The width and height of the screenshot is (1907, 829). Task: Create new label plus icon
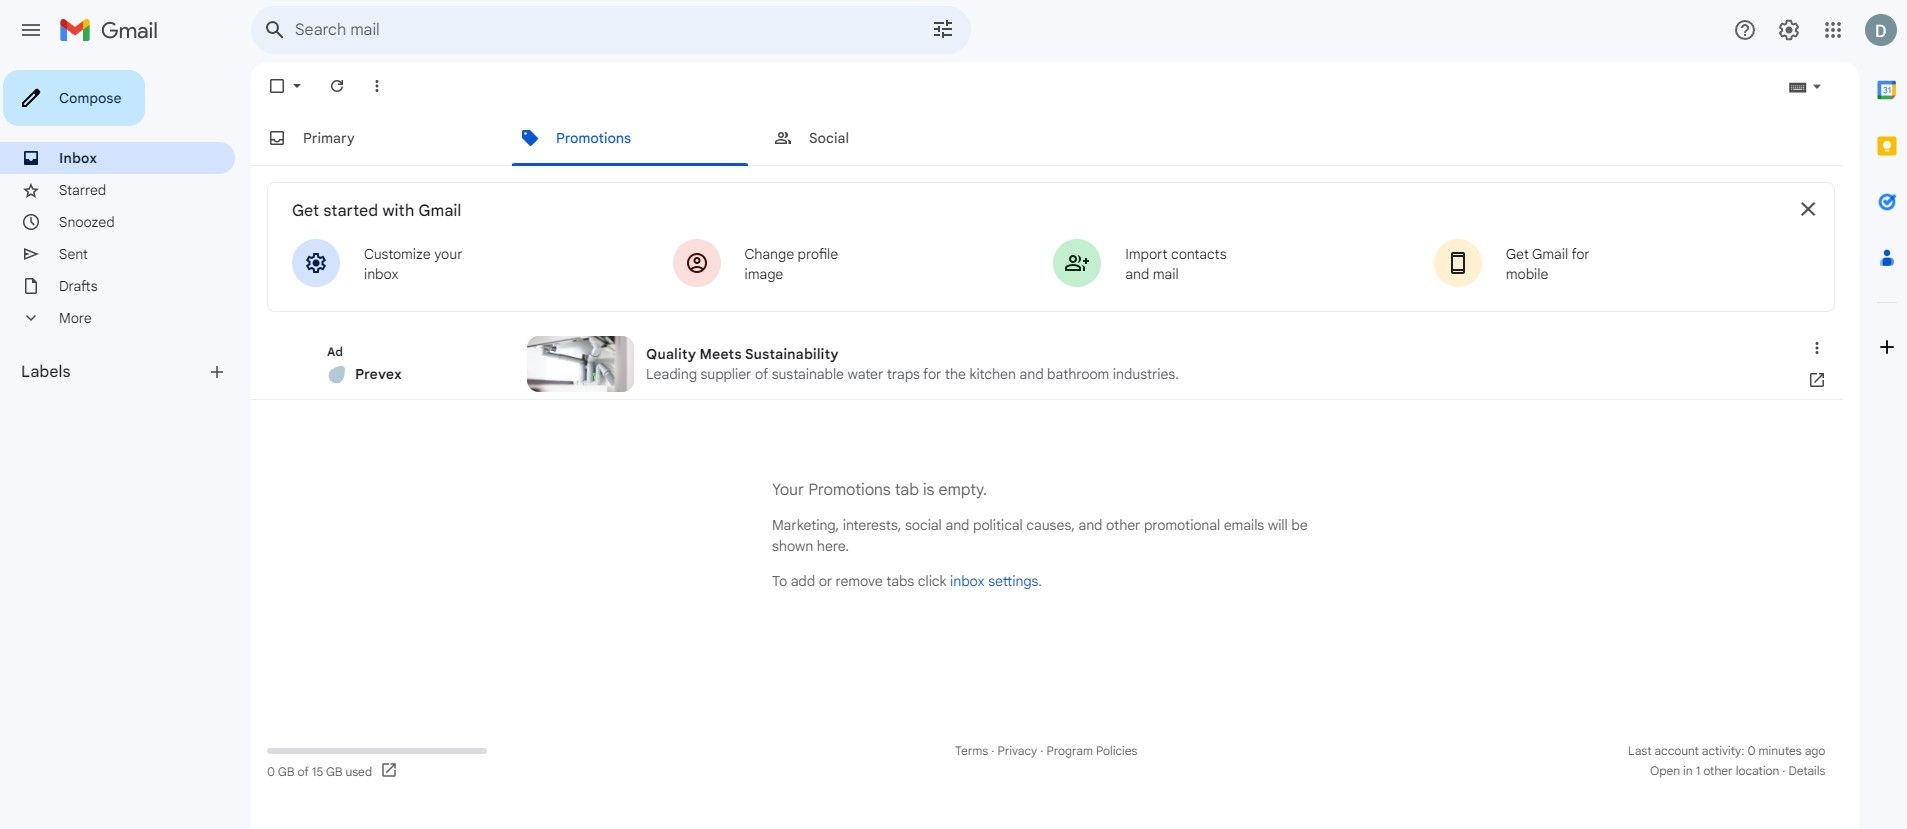pos(217,372)
